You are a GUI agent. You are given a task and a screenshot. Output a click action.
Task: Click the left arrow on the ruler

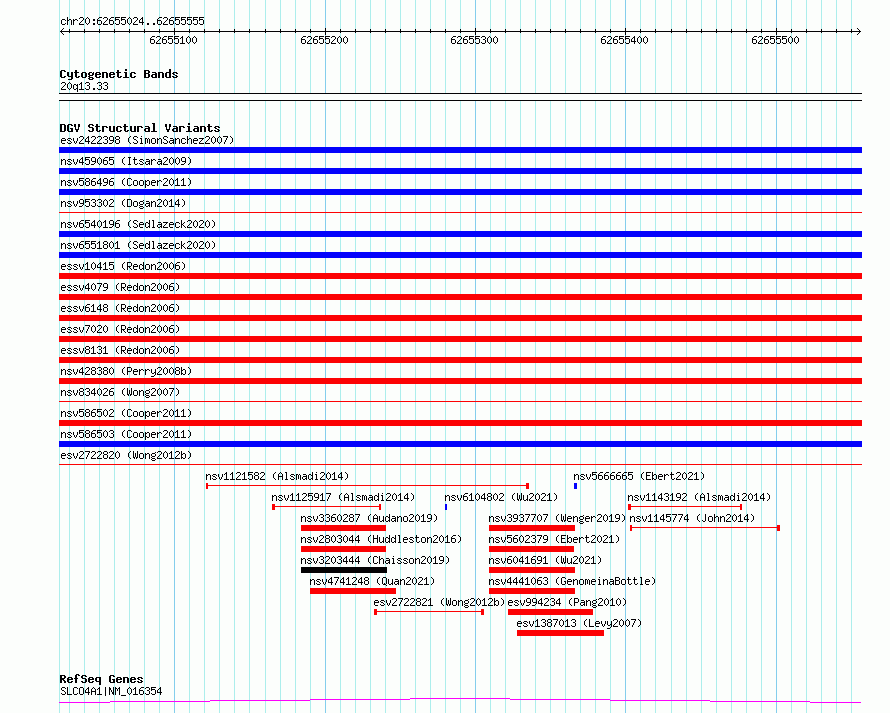pos(62,31)
